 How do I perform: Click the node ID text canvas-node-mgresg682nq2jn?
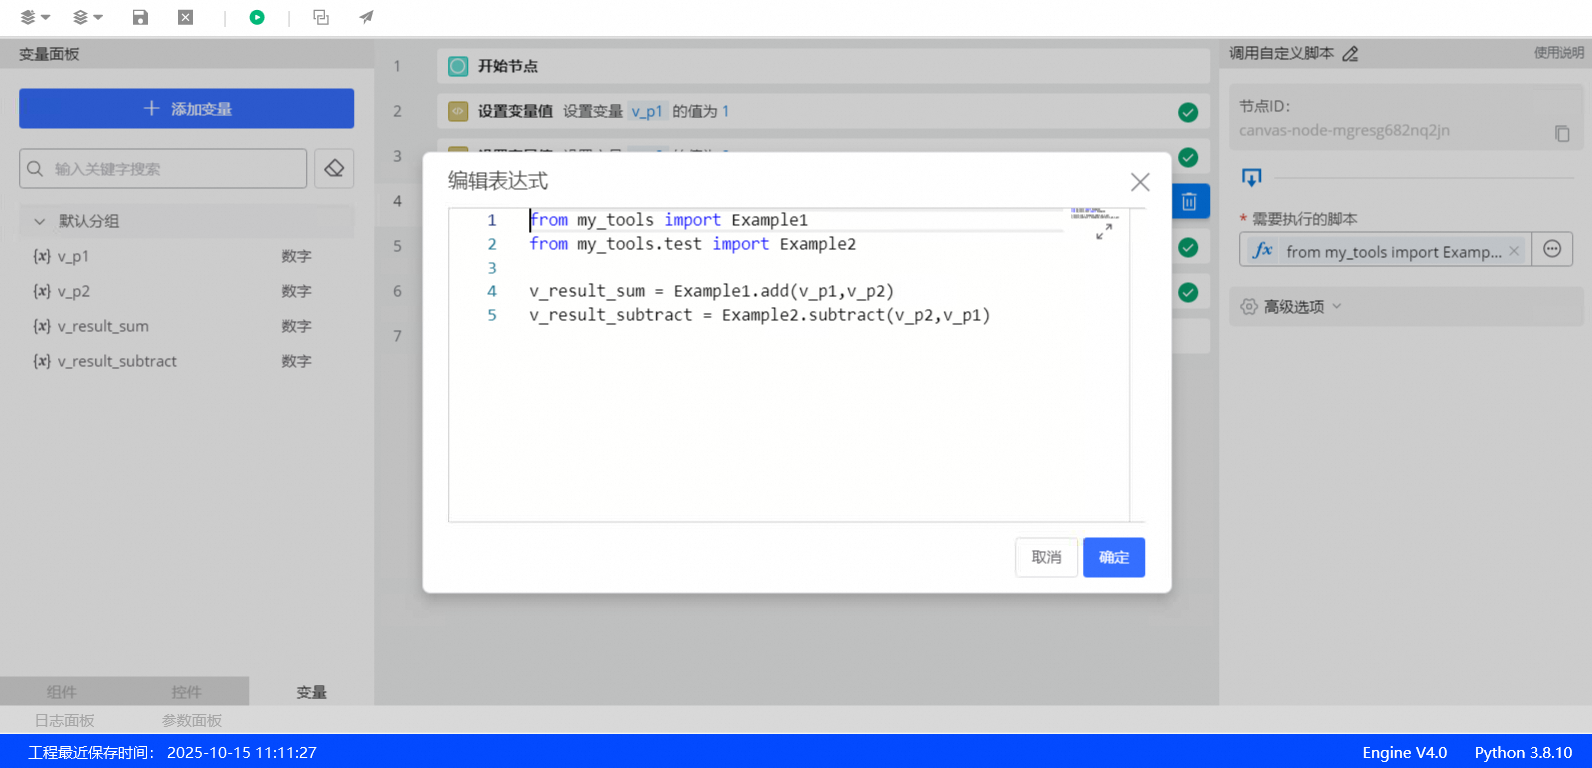(x=1344, y=130)
